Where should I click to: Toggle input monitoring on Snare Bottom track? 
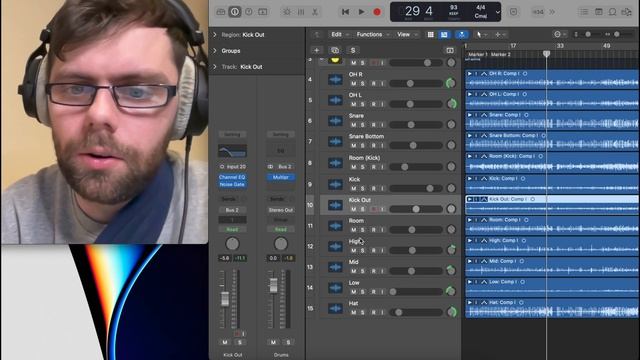point(382,145)
